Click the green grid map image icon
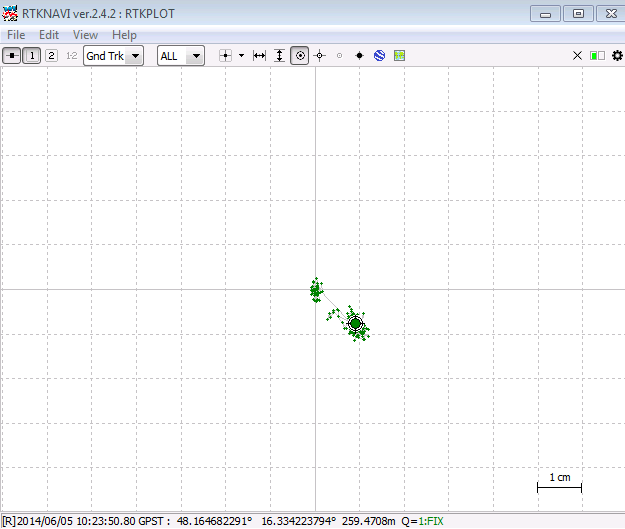The height and width of the screenshot is (529, 625). tap(399, 56)
